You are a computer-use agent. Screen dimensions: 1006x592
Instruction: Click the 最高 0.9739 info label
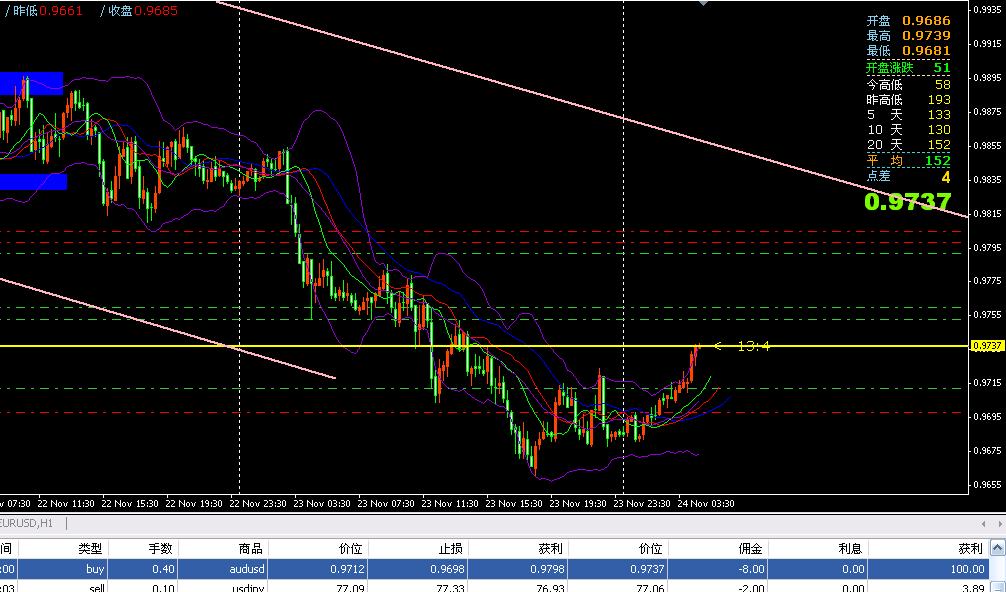908,36
